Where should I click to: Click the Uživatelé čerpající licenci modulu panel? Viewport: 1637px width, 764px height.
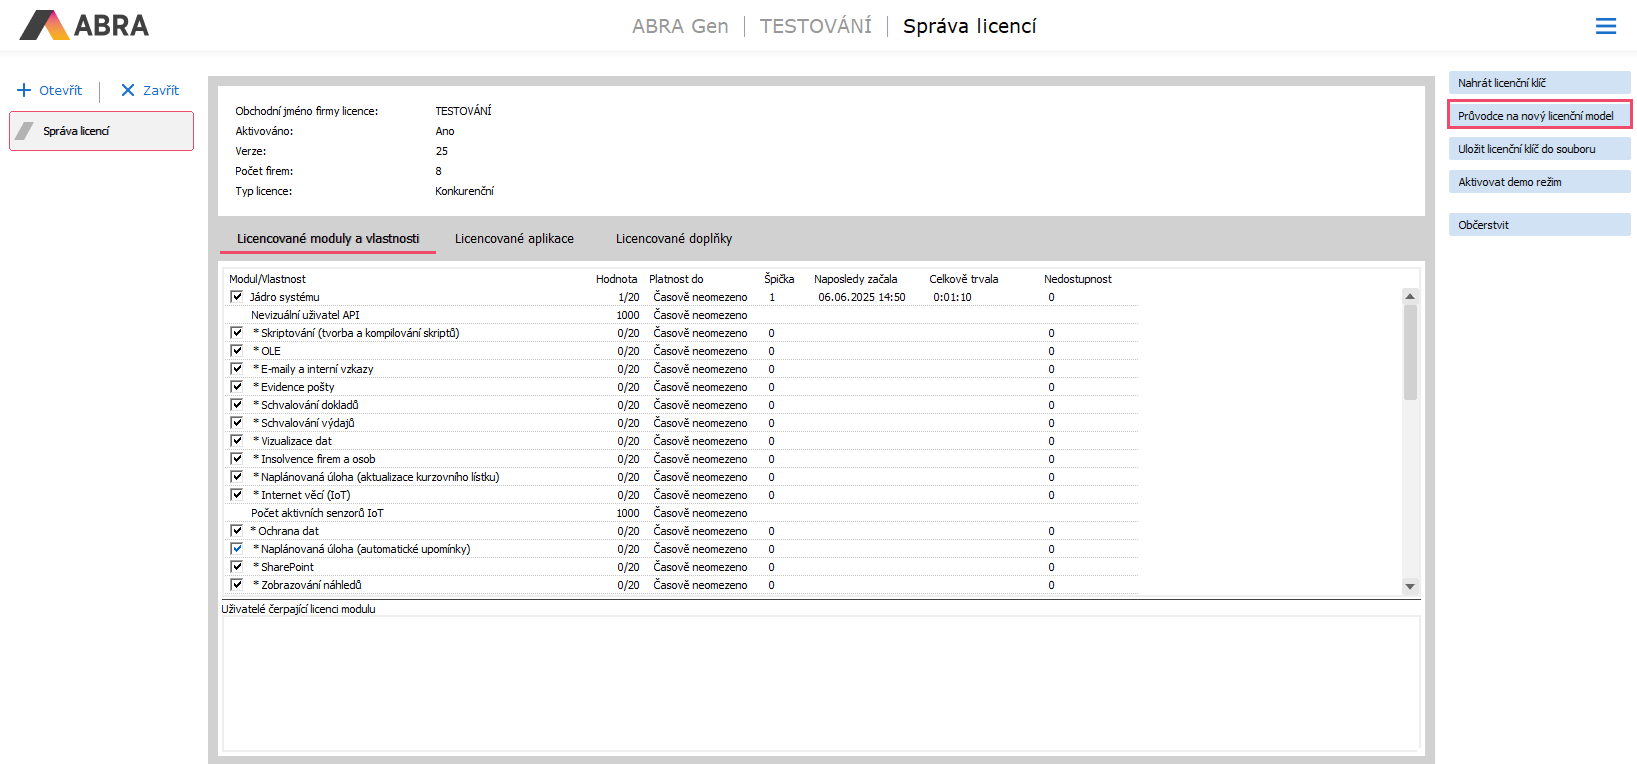coord(821,683)
